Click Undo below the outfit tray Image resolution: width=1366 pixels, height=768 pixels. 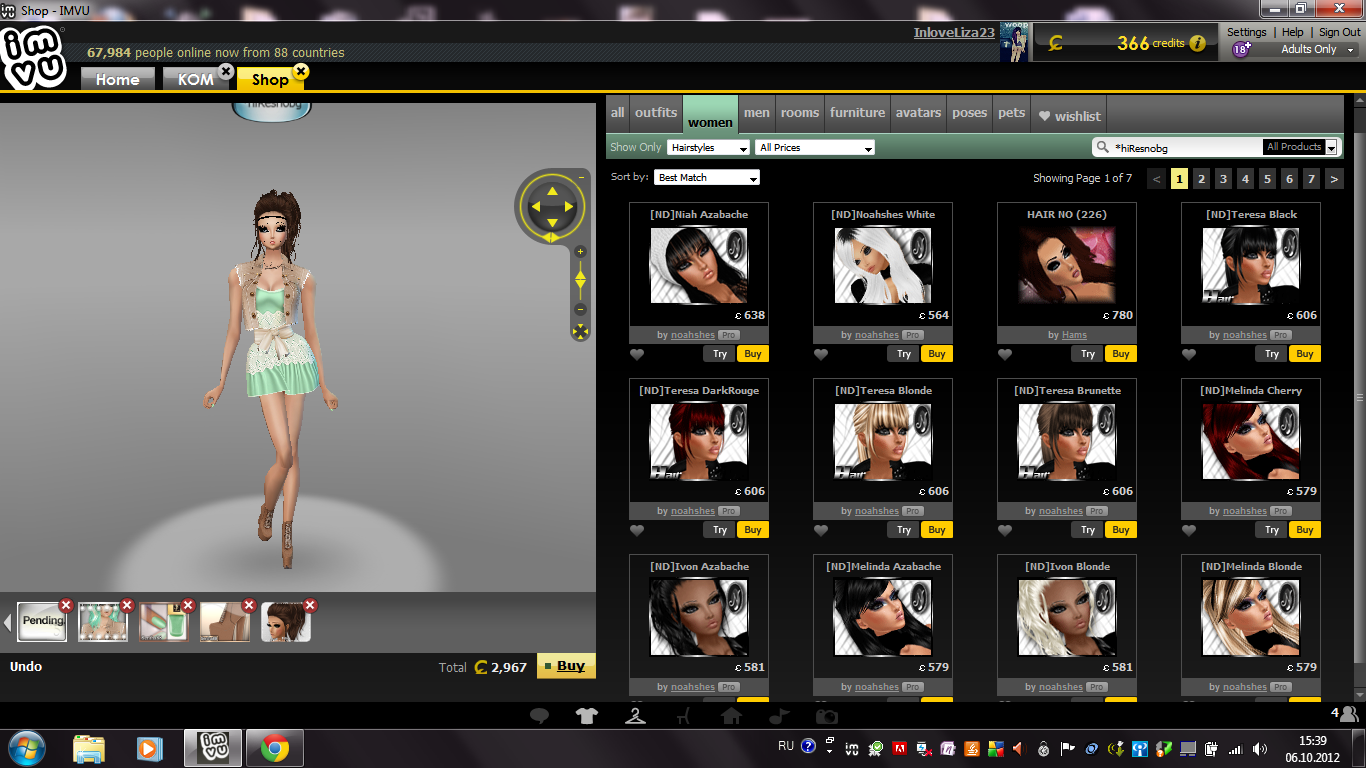tap(26, 666)
